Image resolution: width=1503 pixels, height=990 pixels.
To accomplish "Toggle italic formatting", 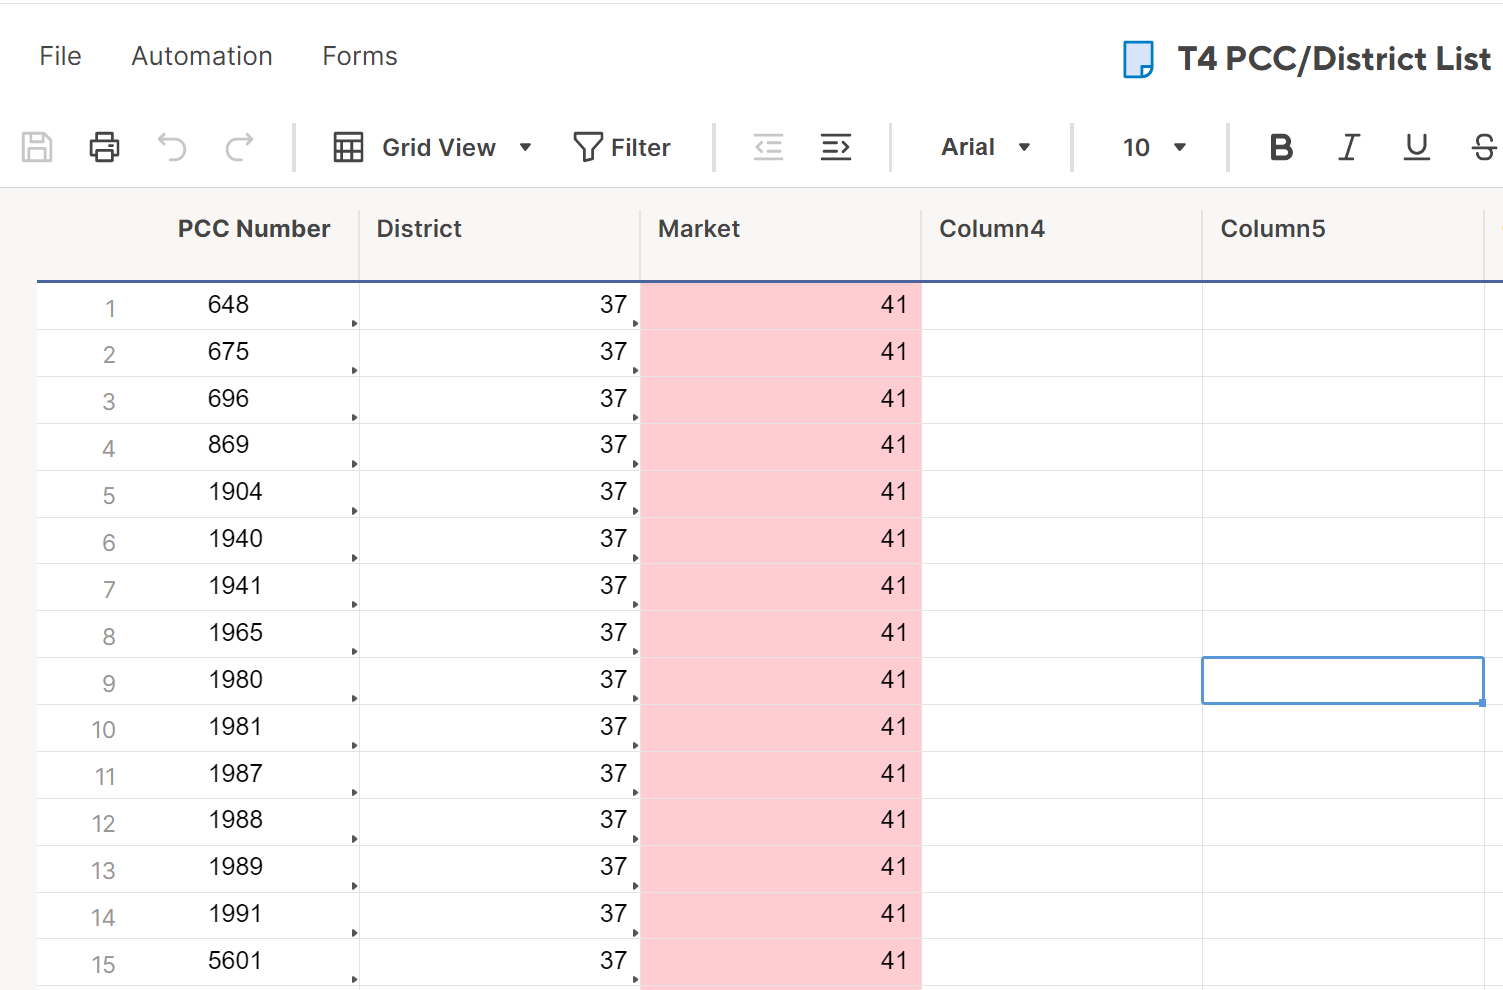I will (1349, 147).
